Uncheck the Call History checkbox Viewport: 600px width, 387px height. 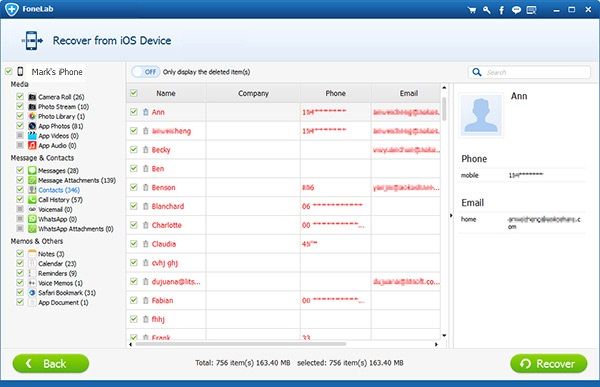(x=20, y=199)
